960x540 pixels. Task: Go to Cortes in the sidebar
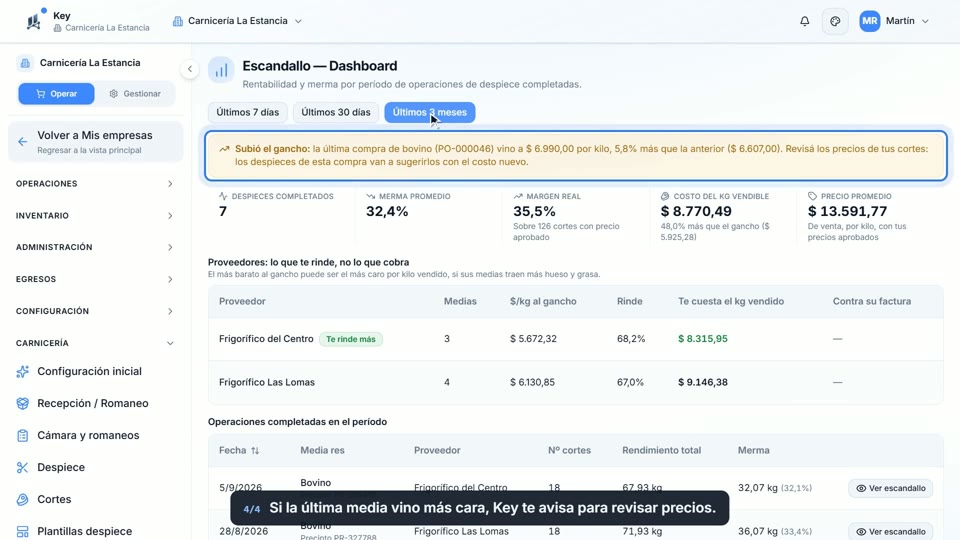click(94, 499)
